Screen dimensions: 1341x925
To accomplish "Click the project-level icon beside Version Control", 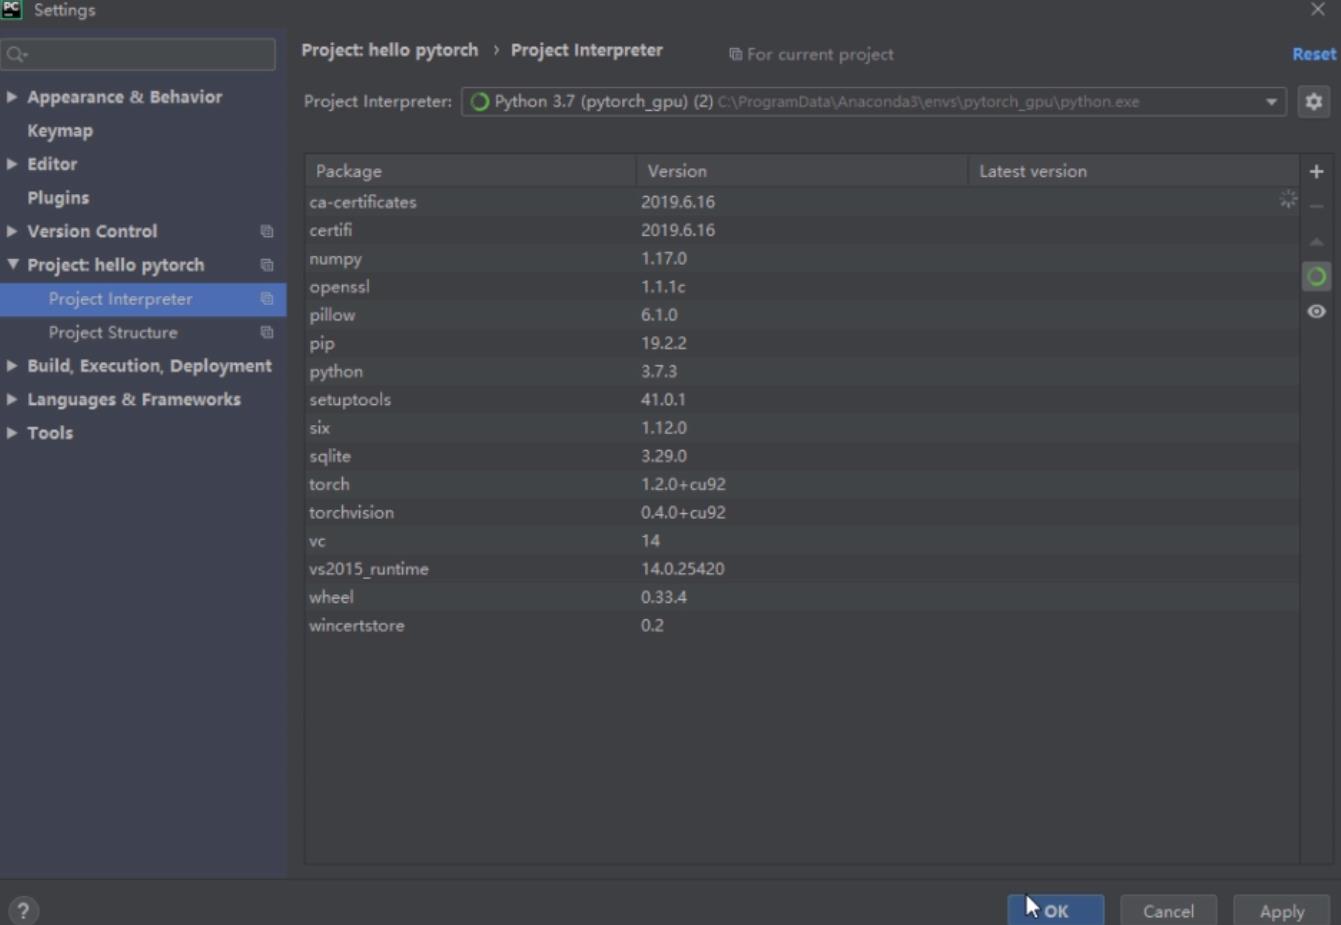I will click(x=267, y=232).
